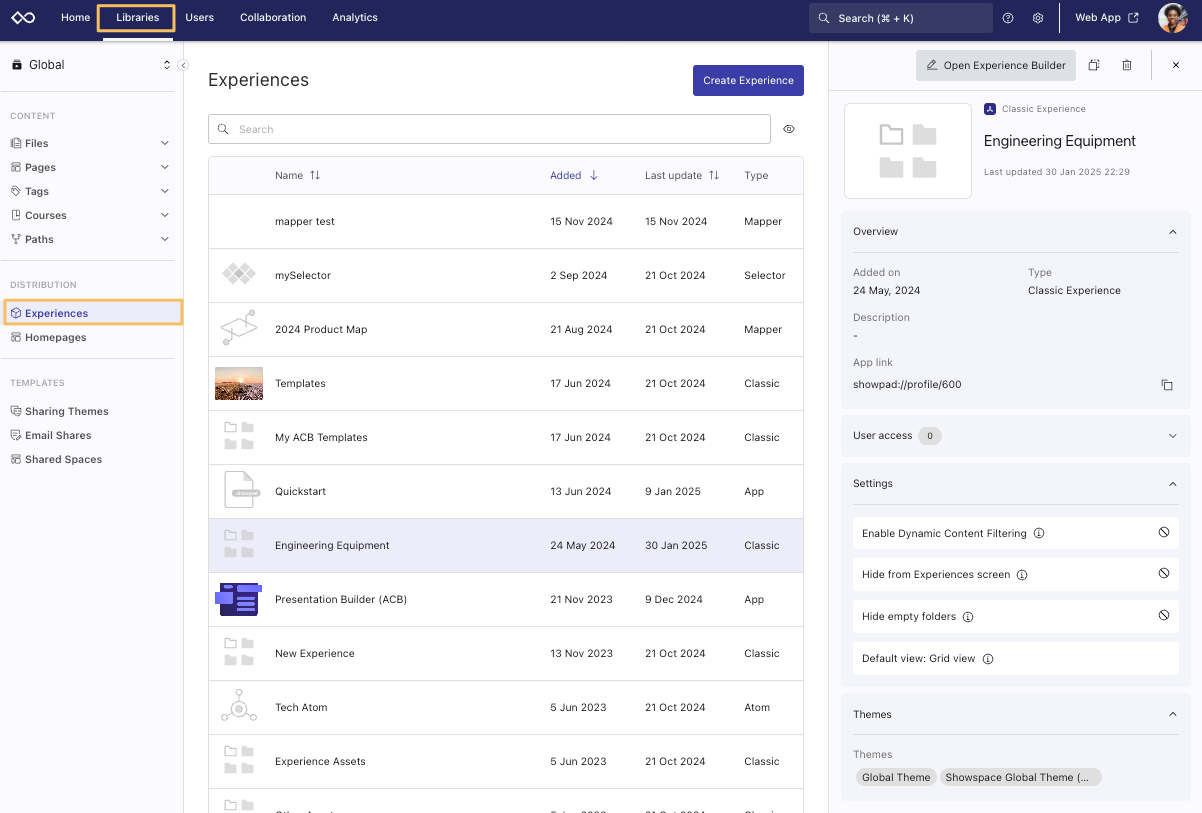Sort by Added column arrow
This screenshot has width=1202, height=813.
(594, 175)
